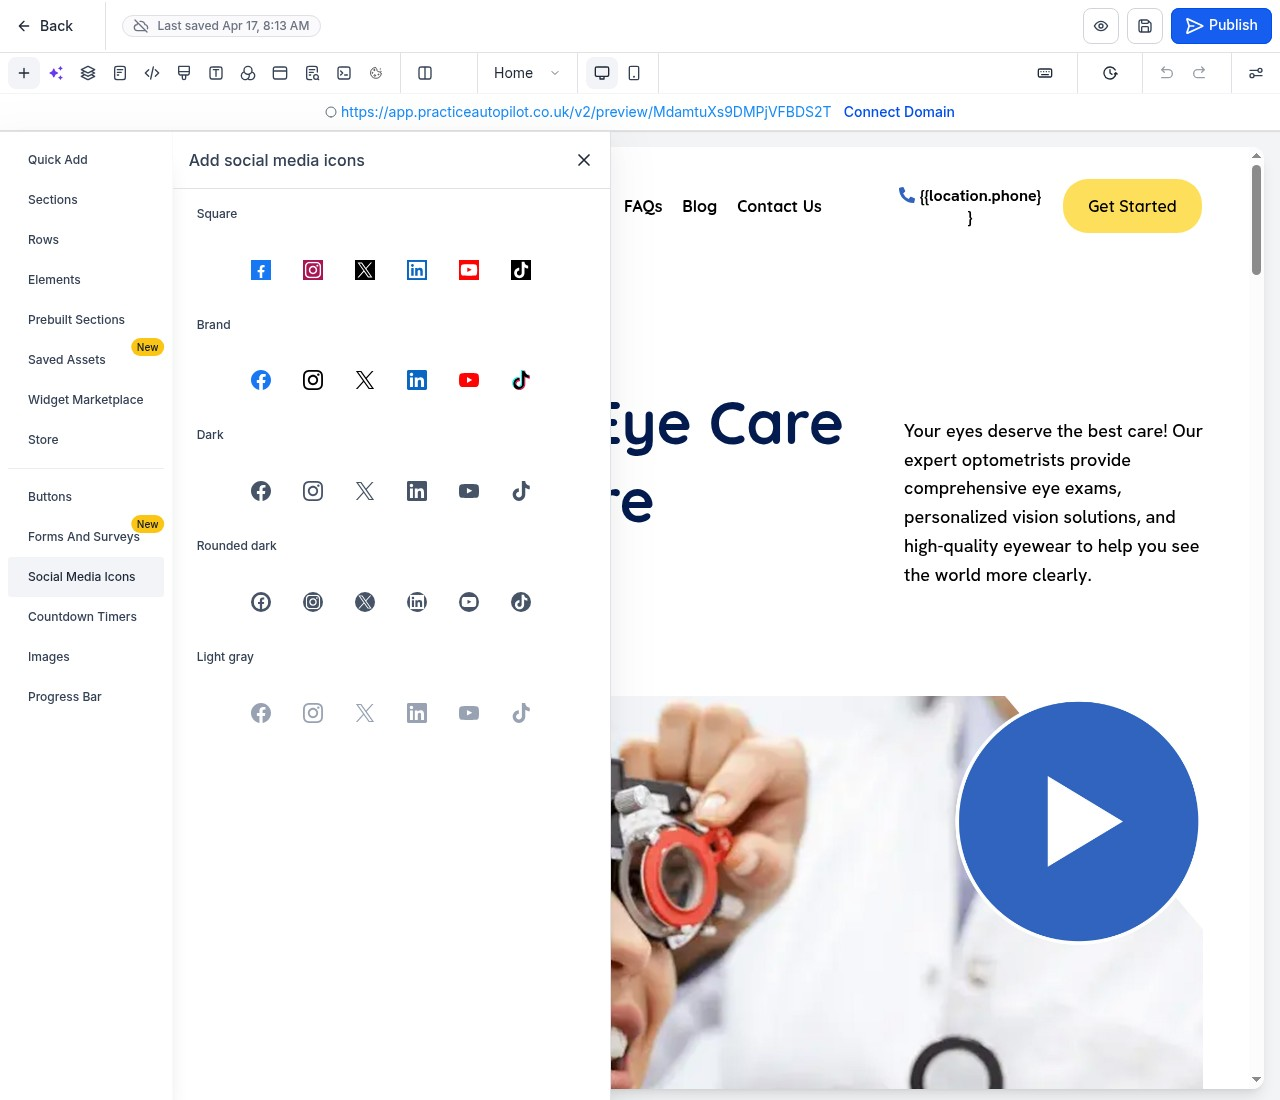Click the Undo arrow
This screenshot has width=1280, height=1100.
tap(1166, 73)
